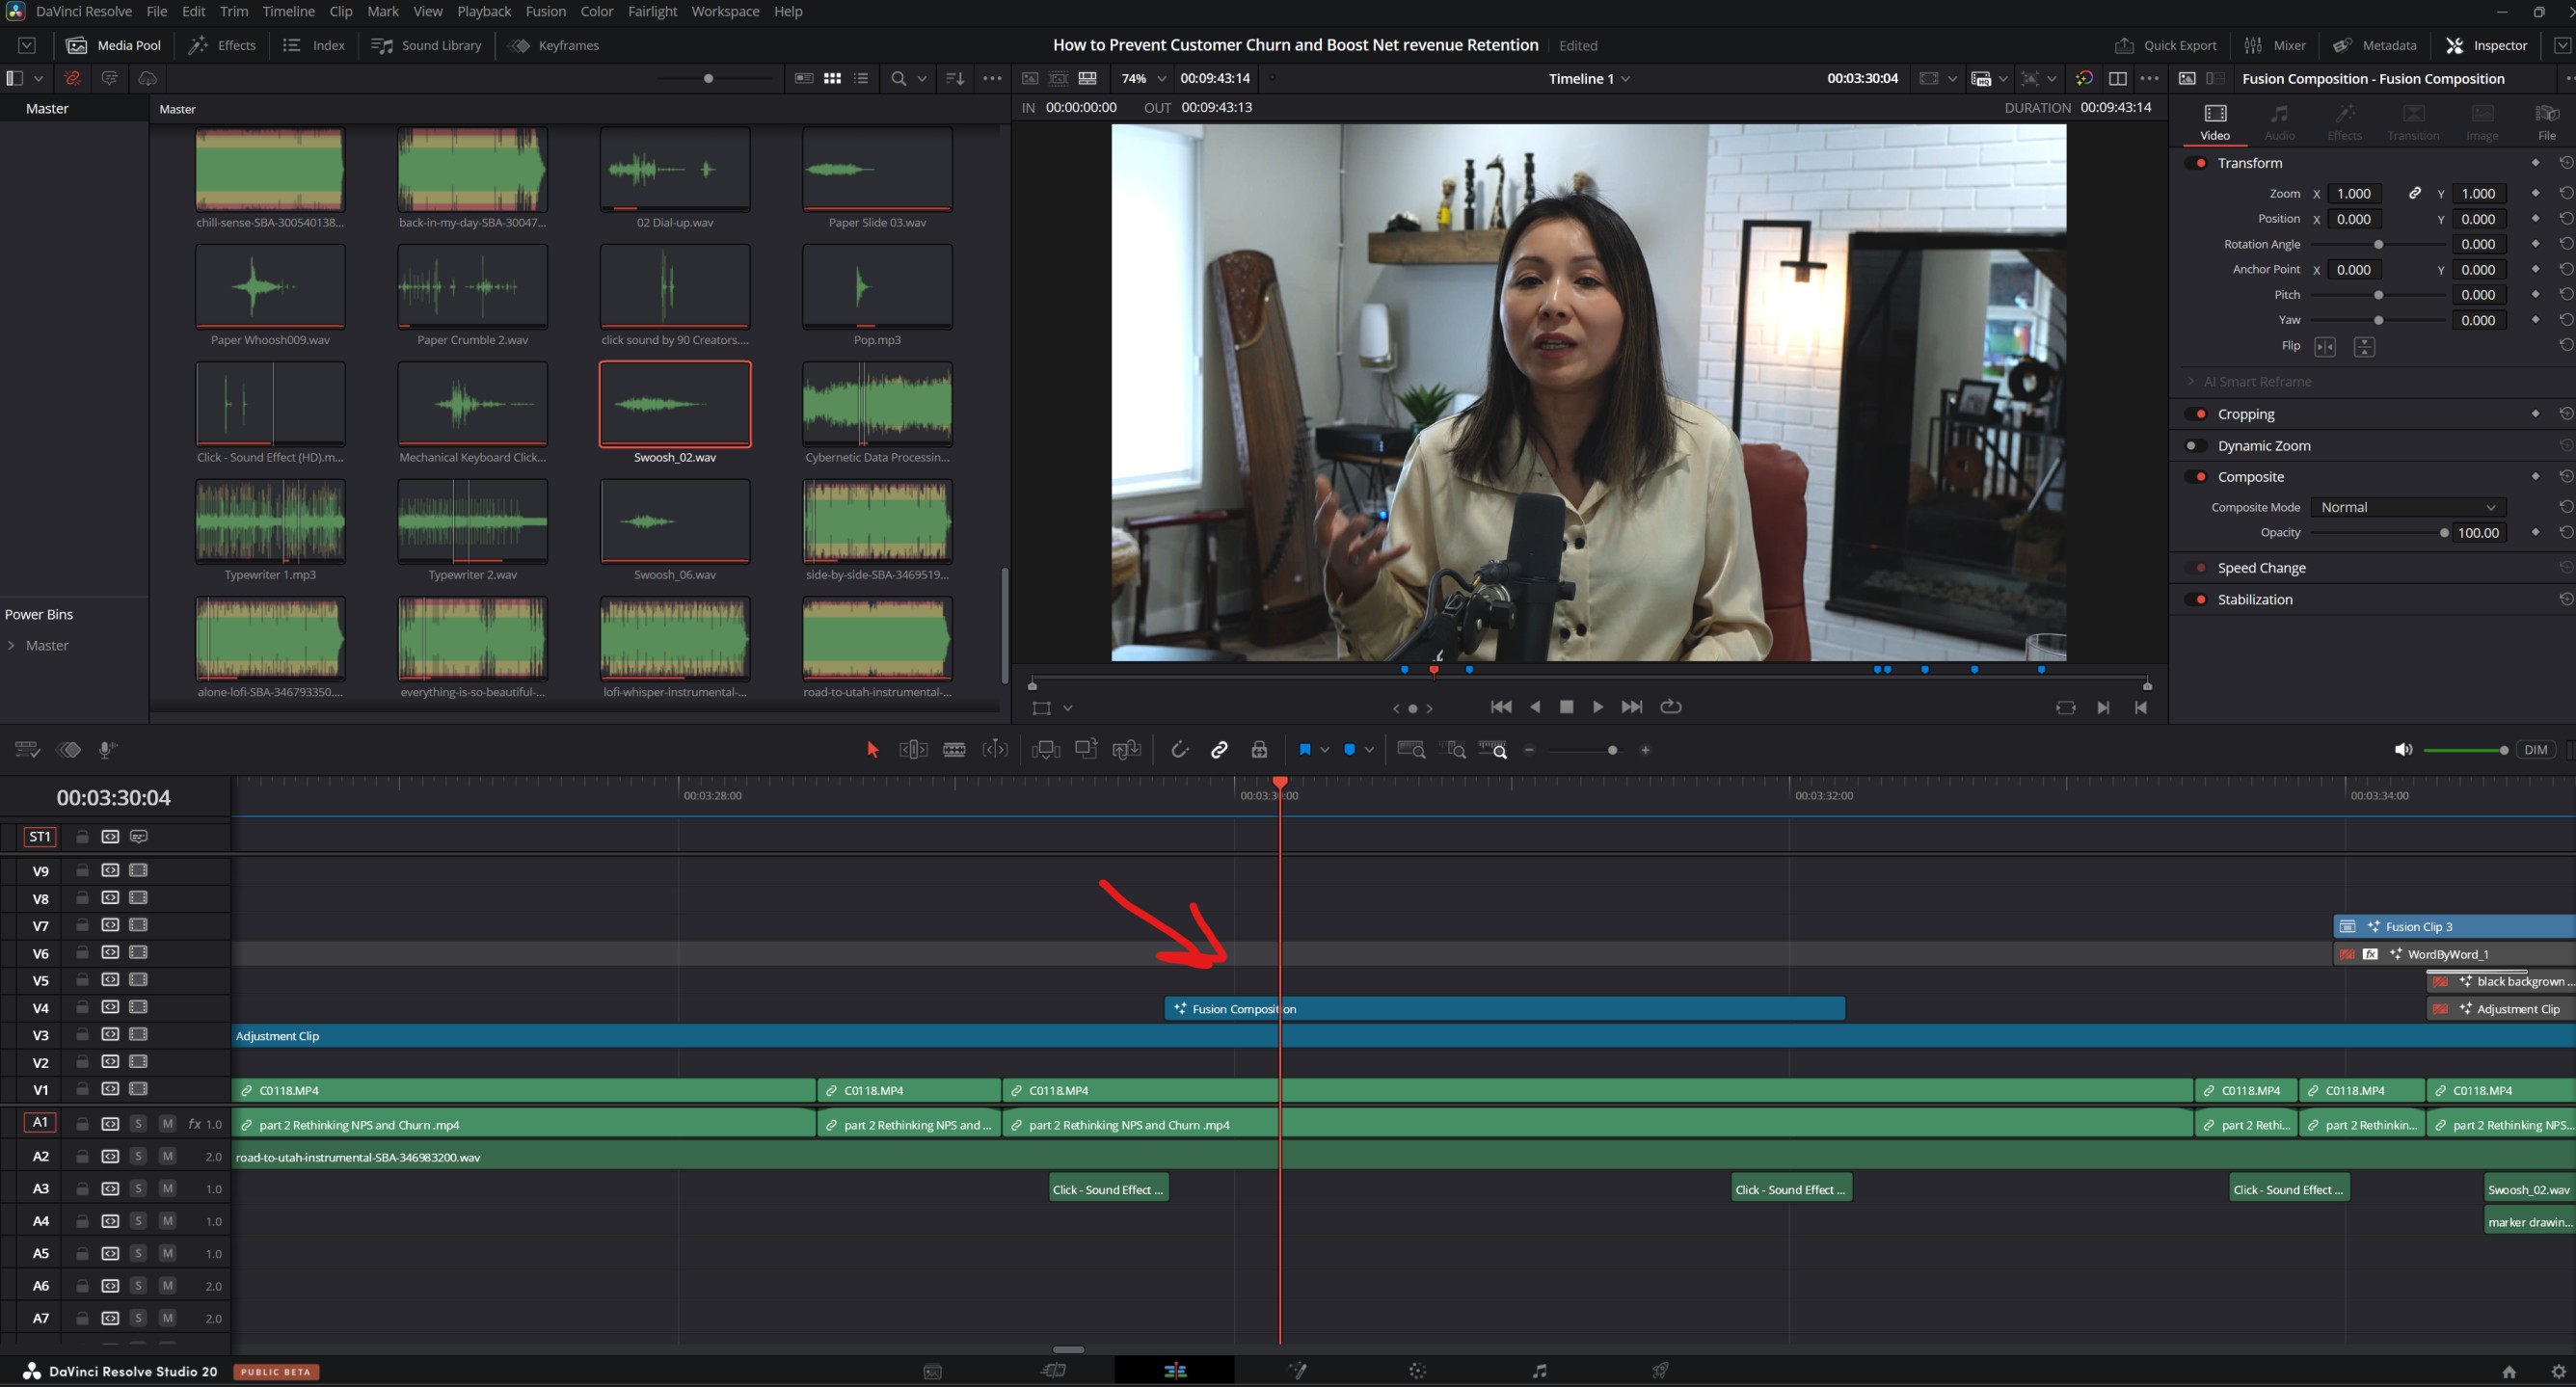Open marker color dropdown arrow

[x=1369, y=750]
